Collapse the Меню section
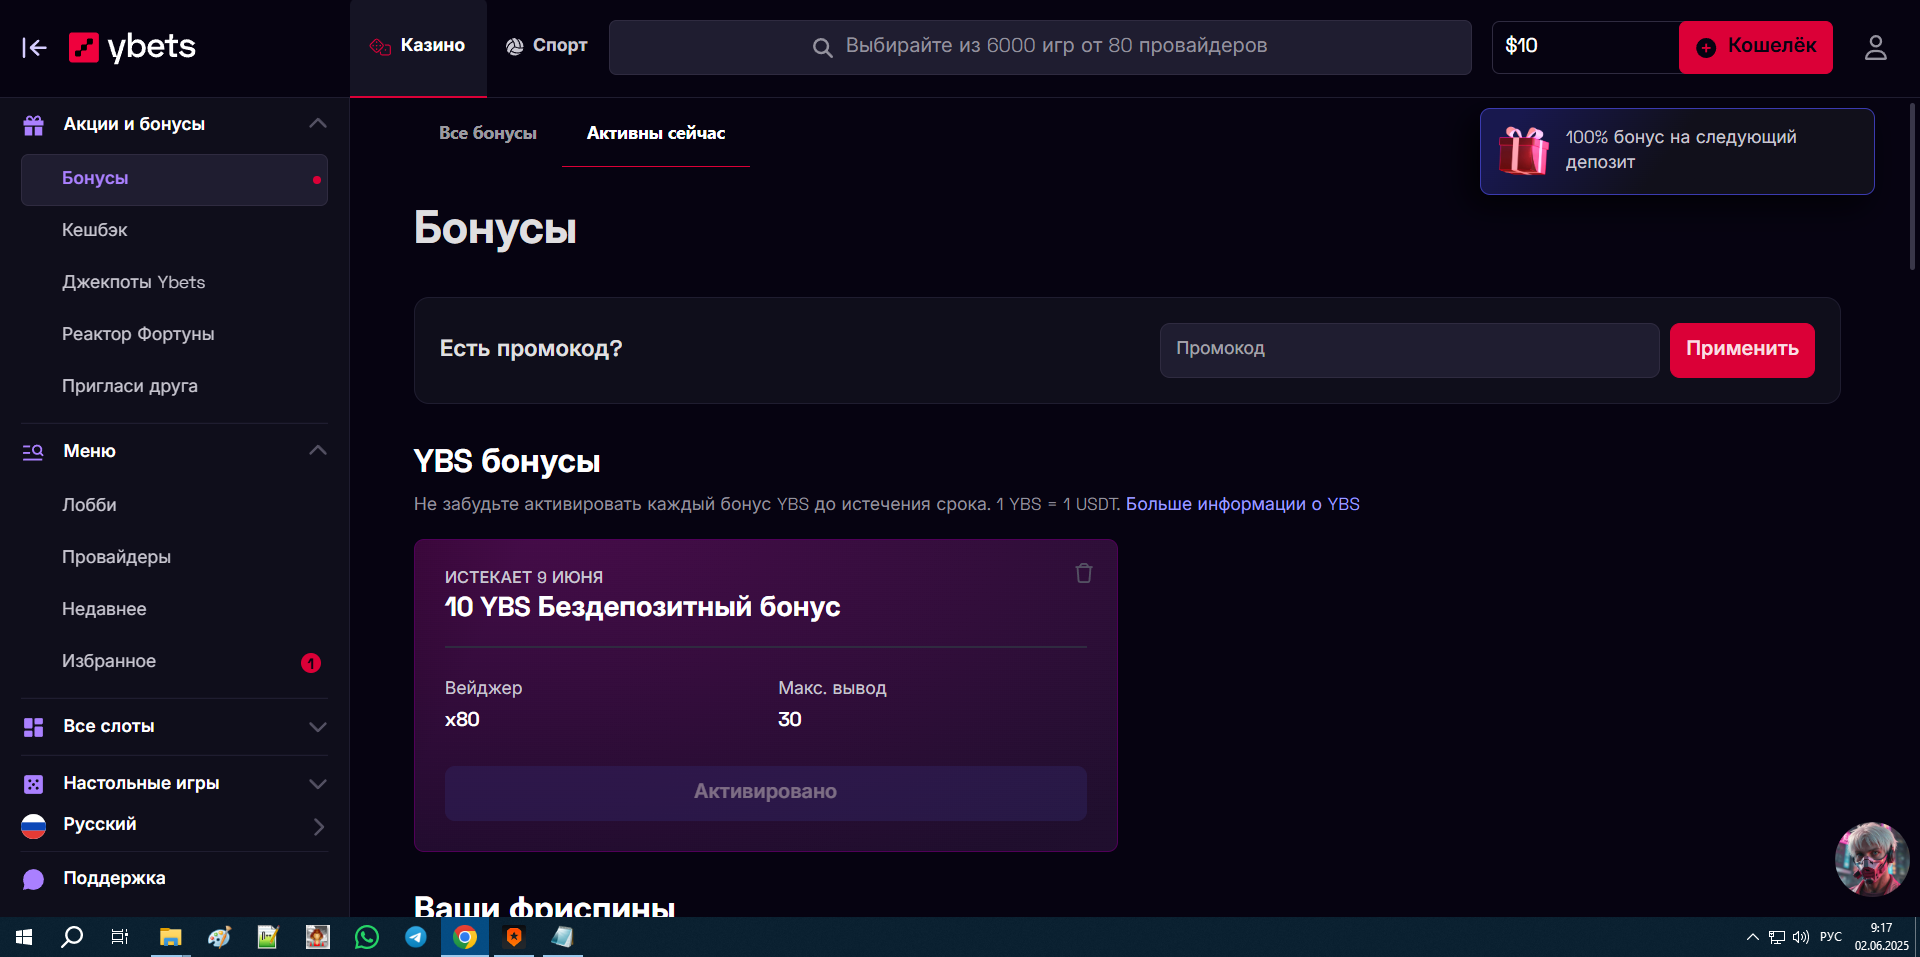This screenshot has height=957, width=1920. coord(318,450)
